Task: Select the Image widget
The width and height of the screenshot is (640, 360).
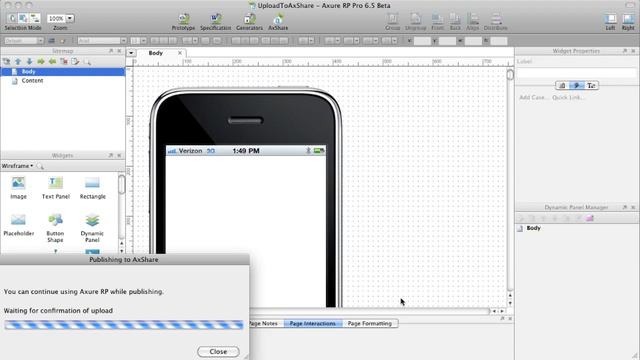Action: pos(18,188)
